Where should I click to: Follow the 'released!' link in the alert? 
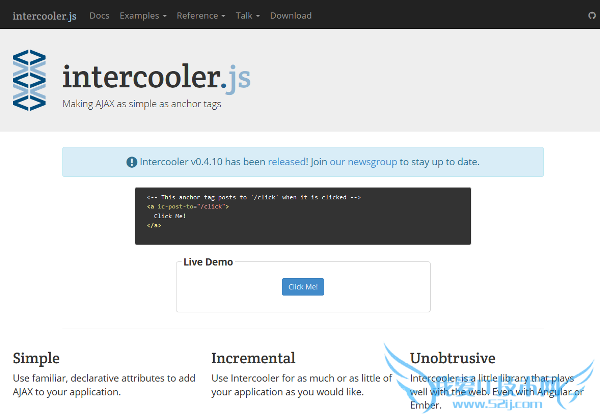[x=288, y=162]
